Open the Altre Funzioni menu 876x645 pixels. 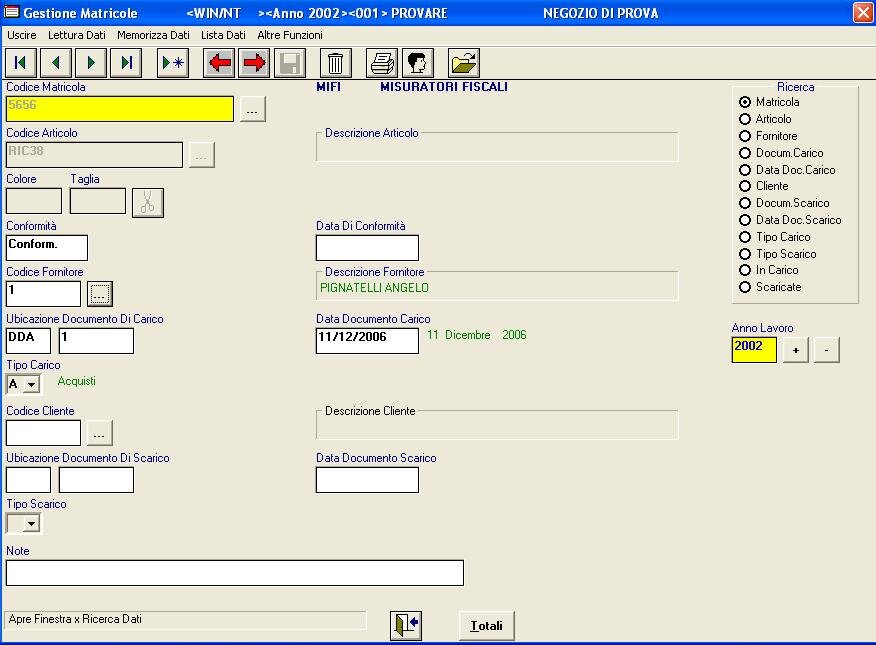(290, 35)
